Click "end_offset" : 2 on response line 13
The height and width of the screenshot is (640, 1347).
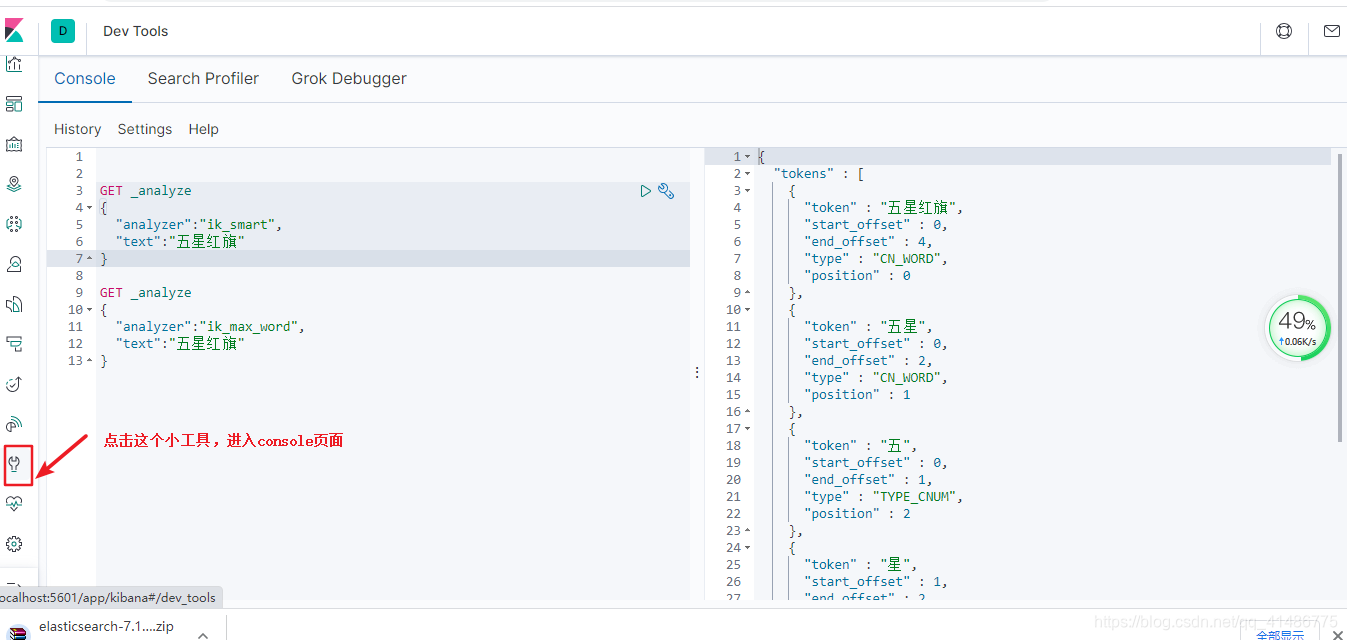868,361
